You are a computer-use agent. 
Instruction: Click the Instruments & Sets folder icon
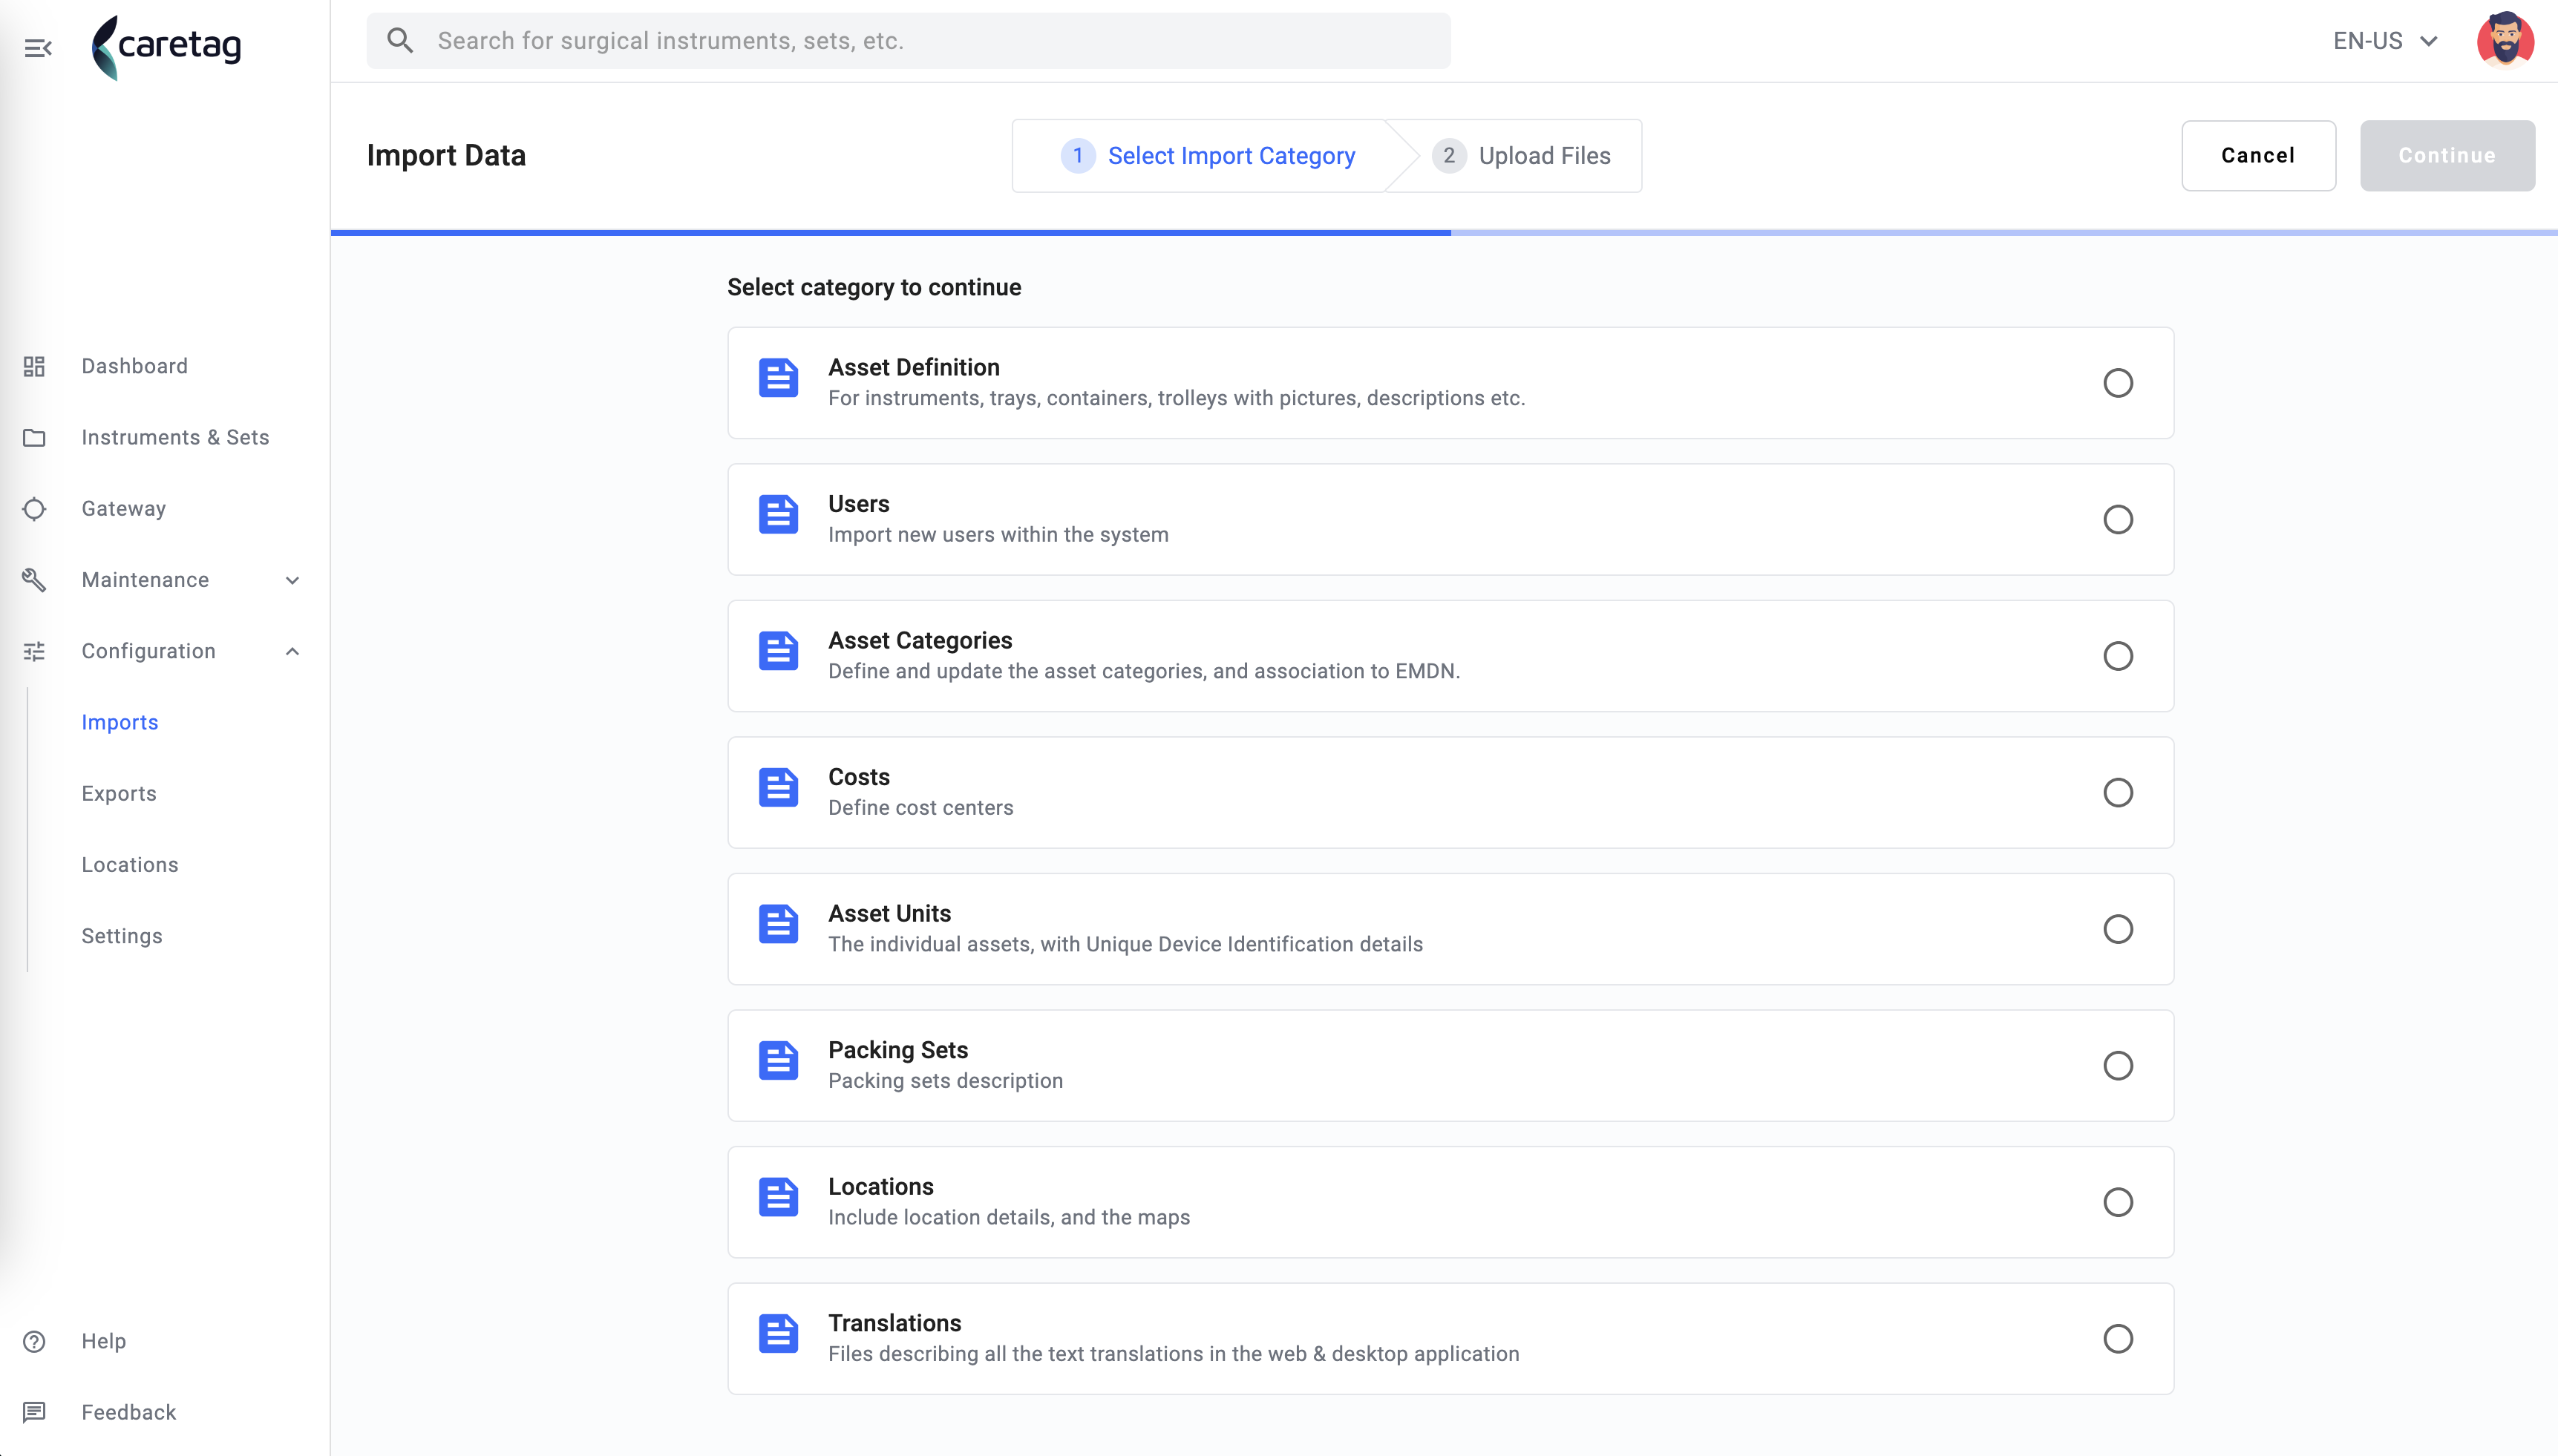coord(34,437)
